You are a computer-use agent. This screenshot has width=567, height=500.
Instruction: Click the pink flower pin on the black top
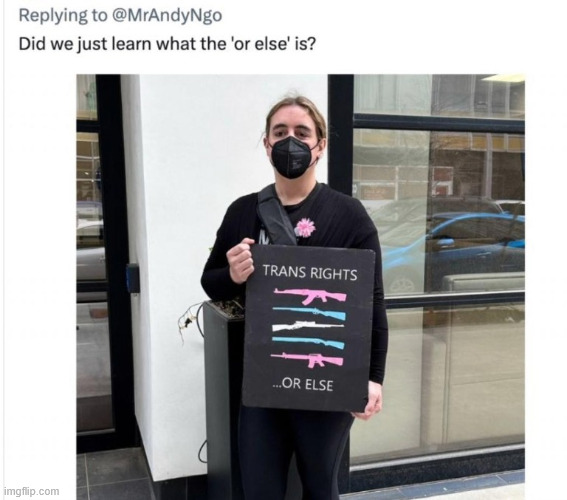pos(305,227)
